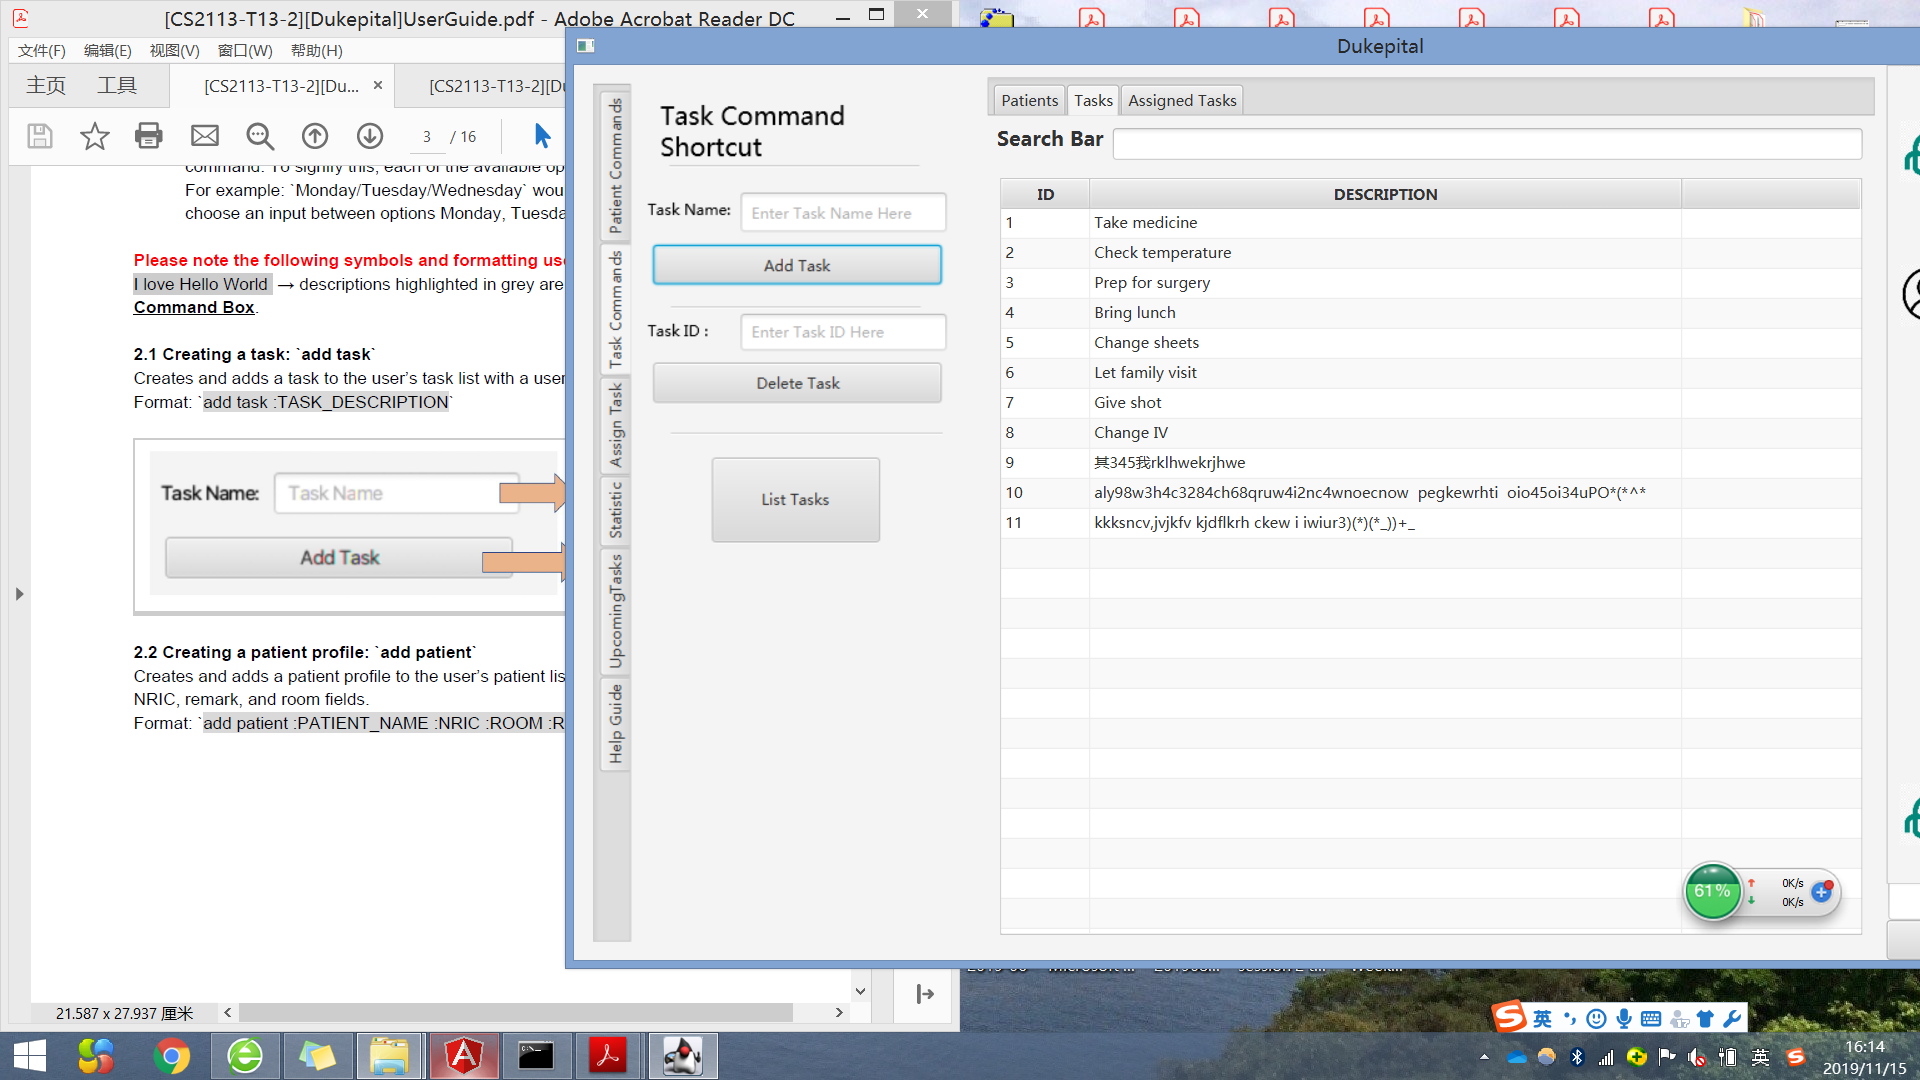The image size is (1920, 1080).
Task: Click the Save icon in Acrobat toolbar
Action: coord(40,136)
